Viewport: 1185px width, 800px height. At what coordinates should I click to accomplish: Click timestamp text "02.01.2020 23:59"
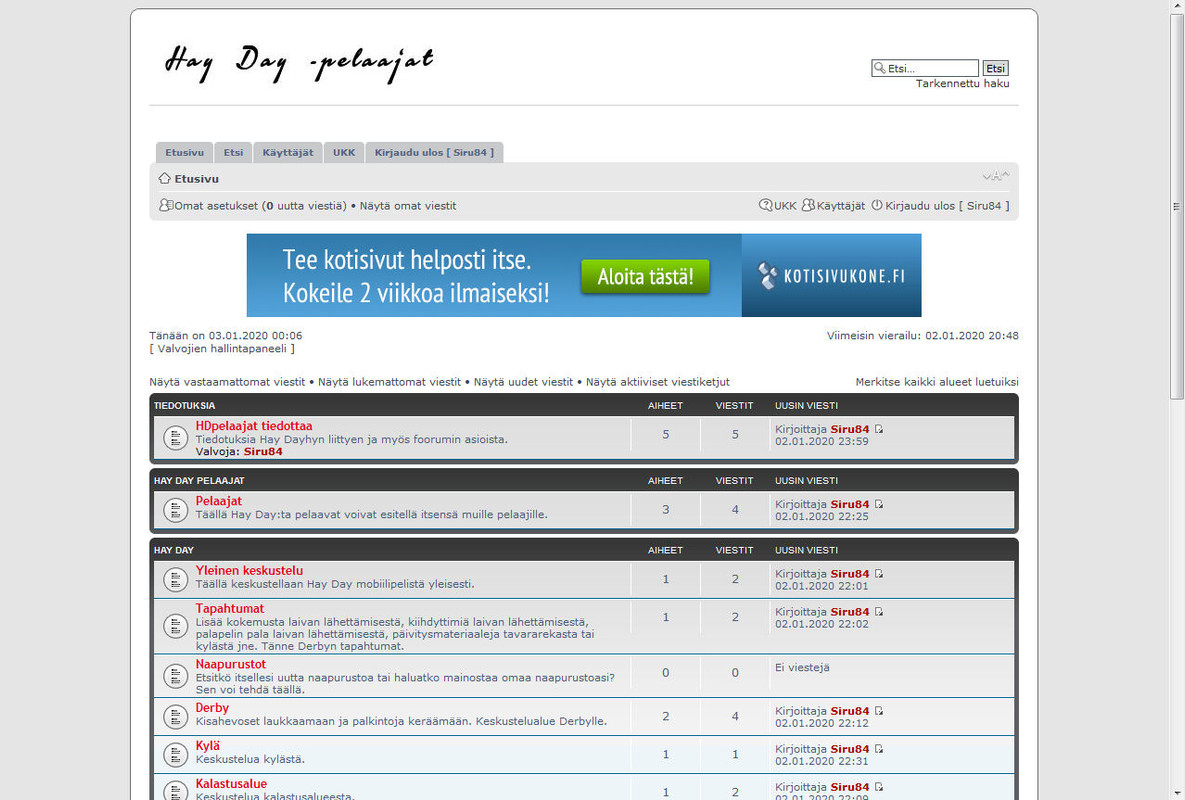821,441
